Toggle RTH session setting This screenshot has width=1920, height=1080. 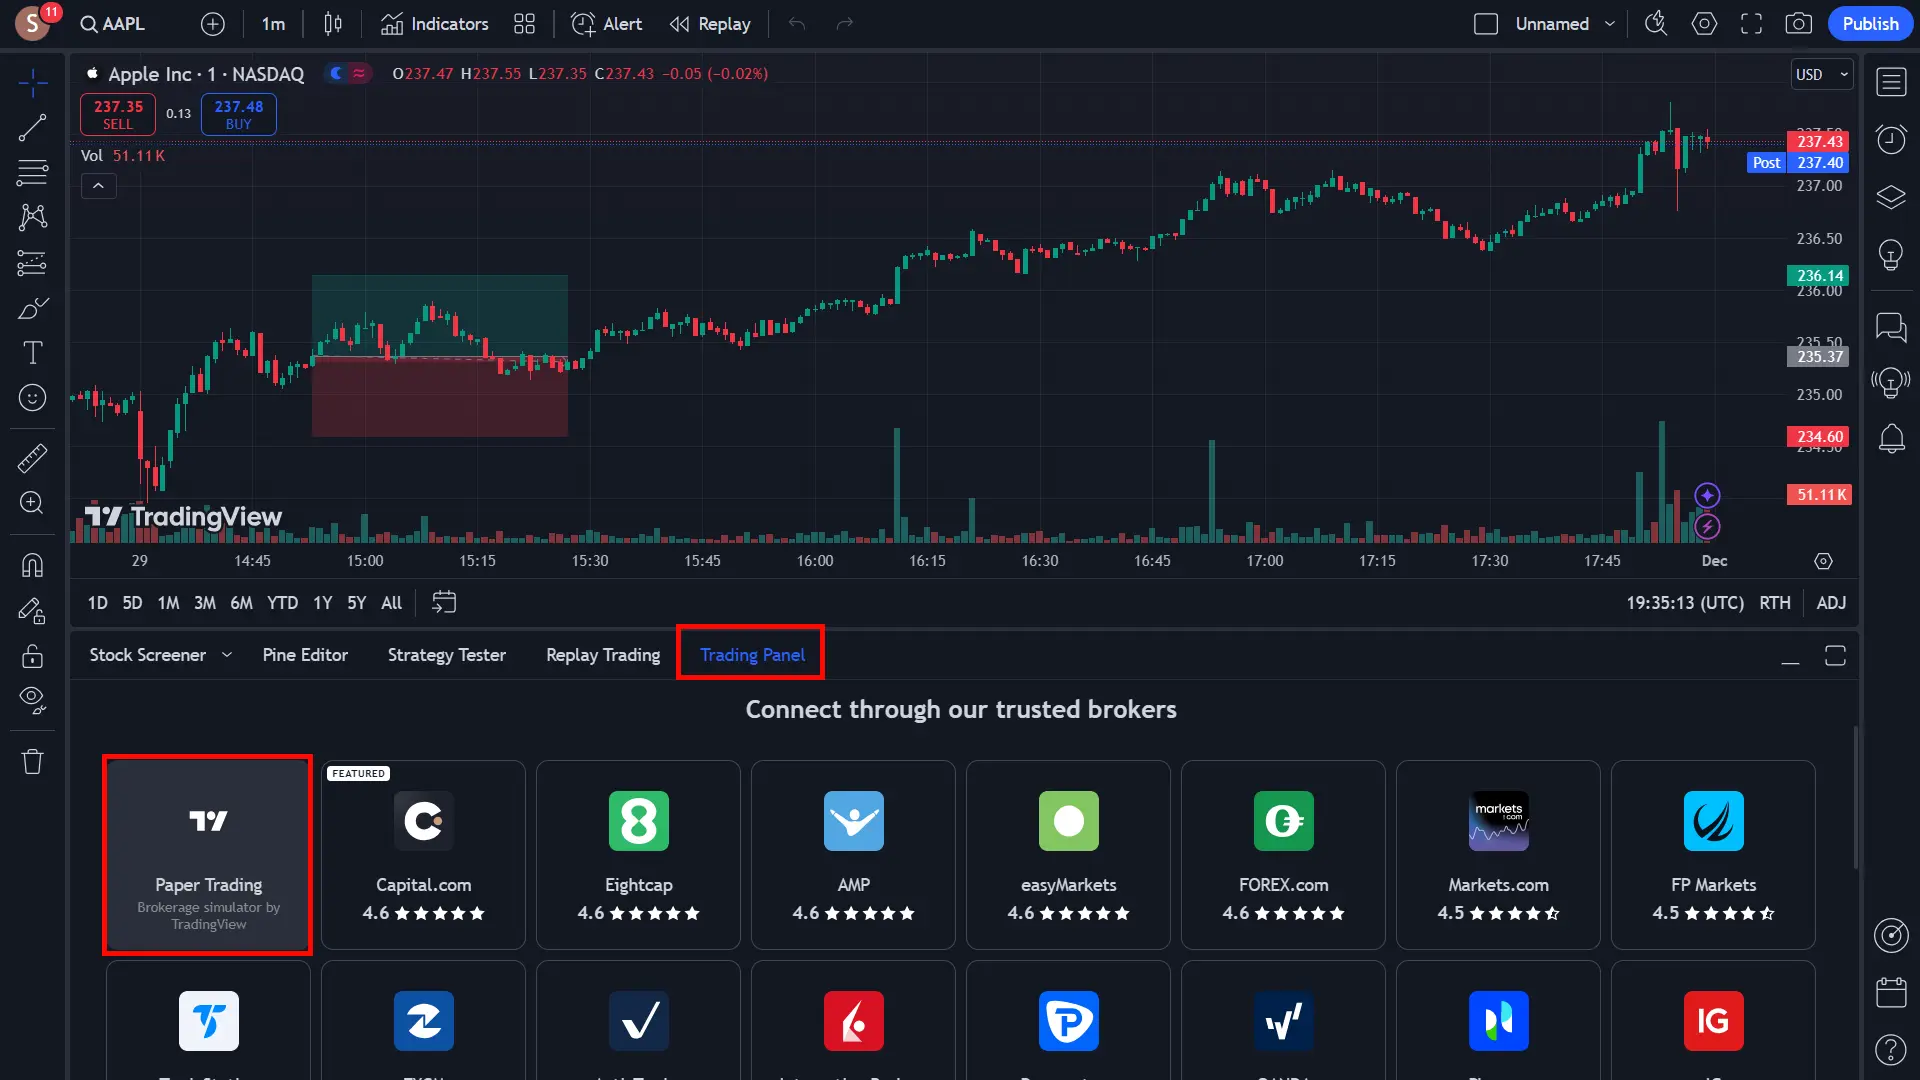(x=1775, y=603)
